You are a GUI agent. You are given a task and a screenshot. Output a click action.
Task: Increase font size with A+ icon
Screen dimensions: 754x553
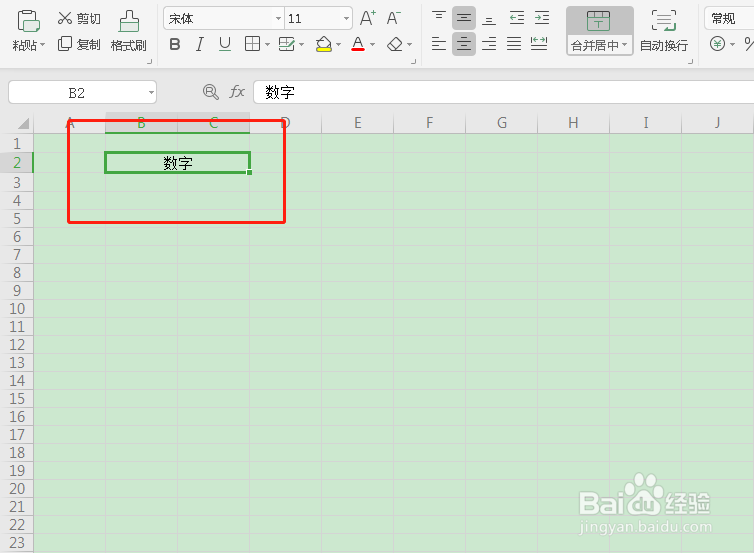[368, 18]
